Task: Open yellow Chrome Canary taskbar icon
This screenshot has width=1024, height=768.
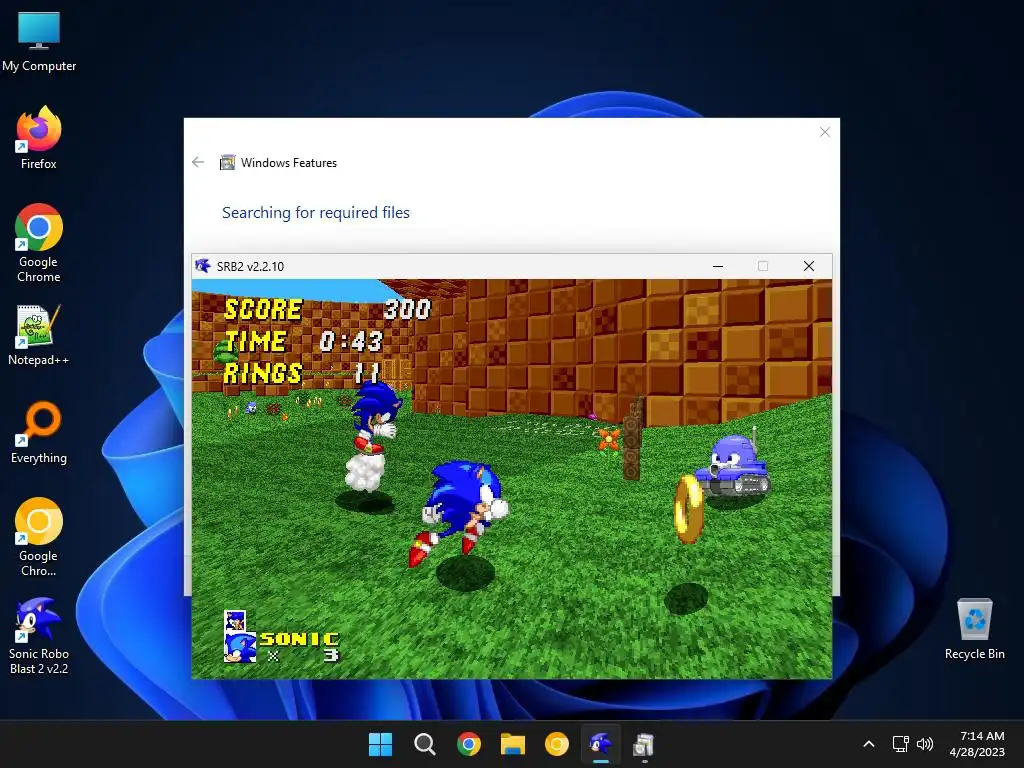Action: pos(556,744)
